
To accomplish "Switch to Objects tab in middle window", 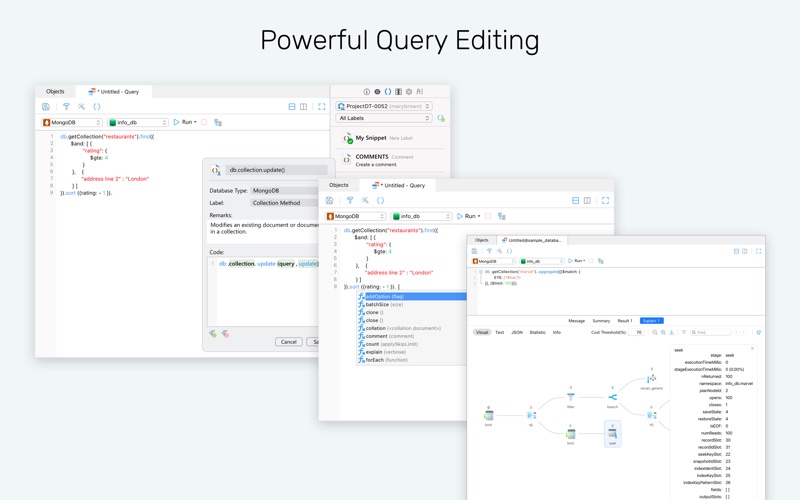I will 339,185.
